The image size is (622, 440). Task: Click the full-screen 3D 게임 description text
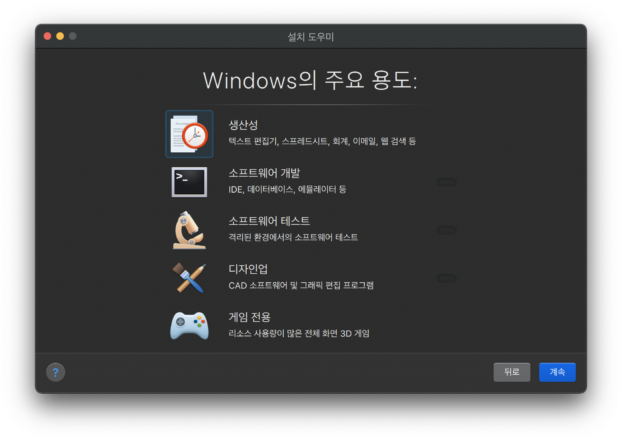[x=298, y=333]
